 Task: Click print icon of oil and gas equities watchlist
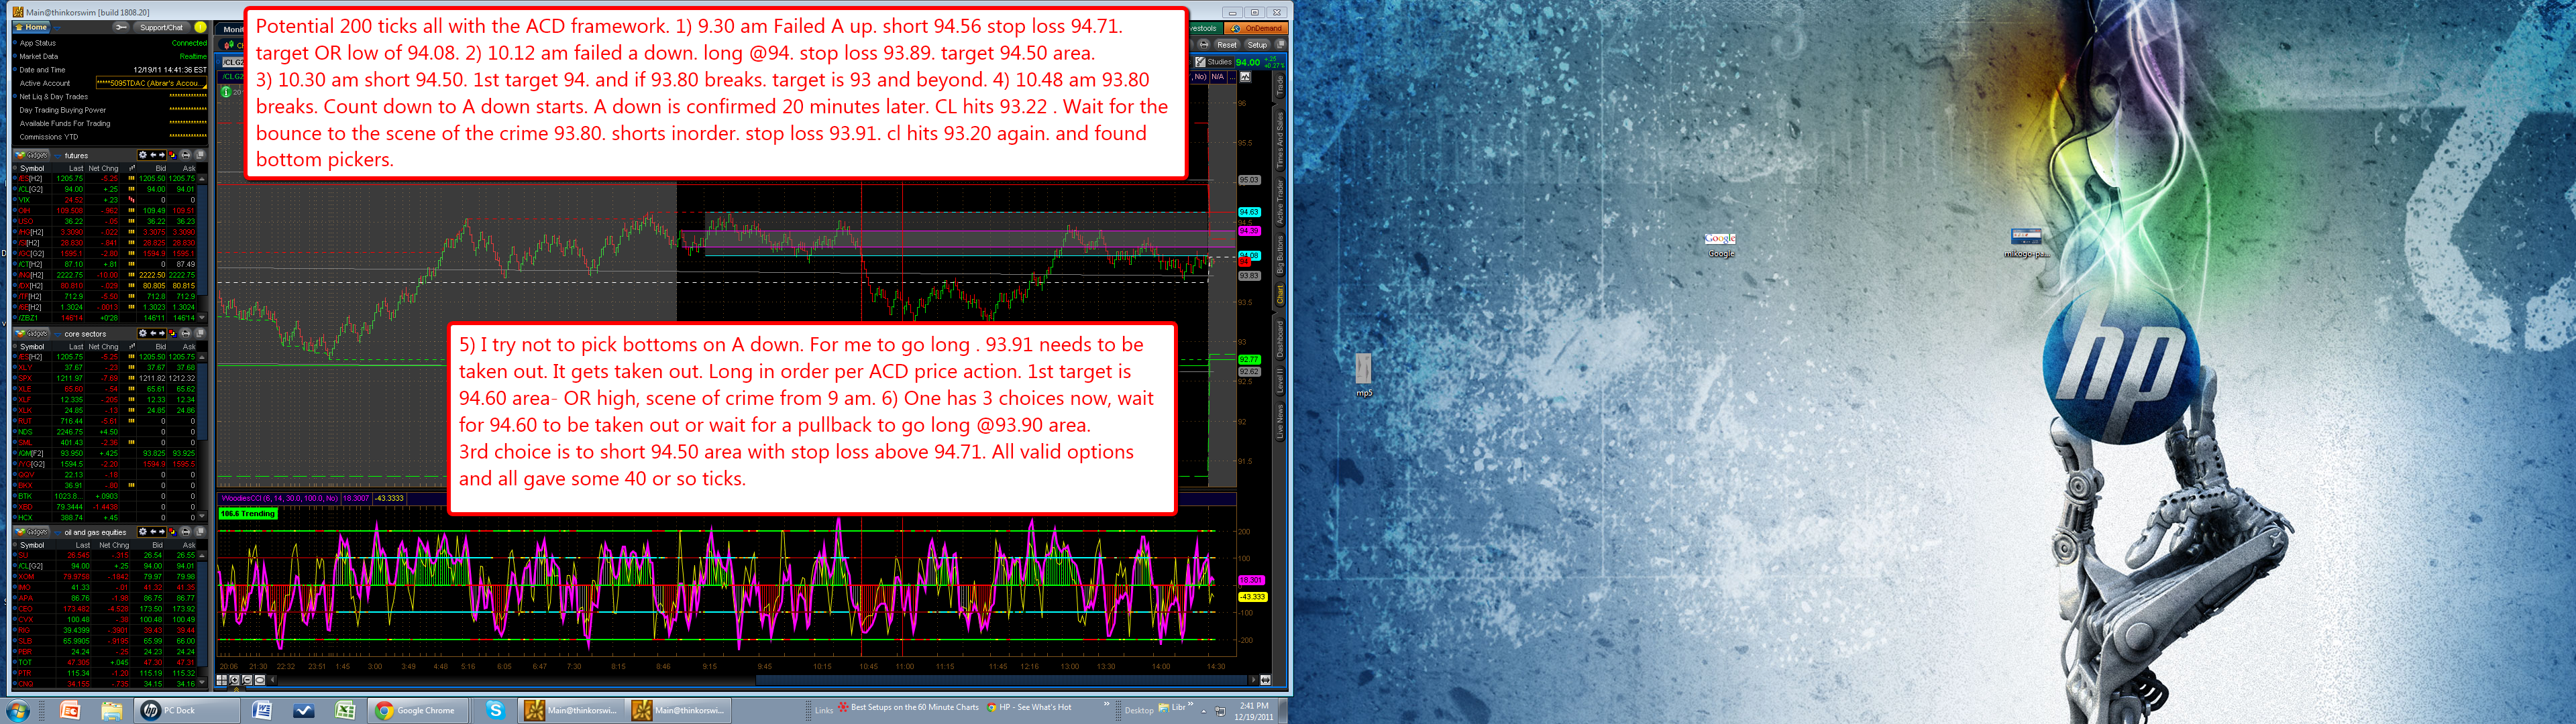click(185, 532)
